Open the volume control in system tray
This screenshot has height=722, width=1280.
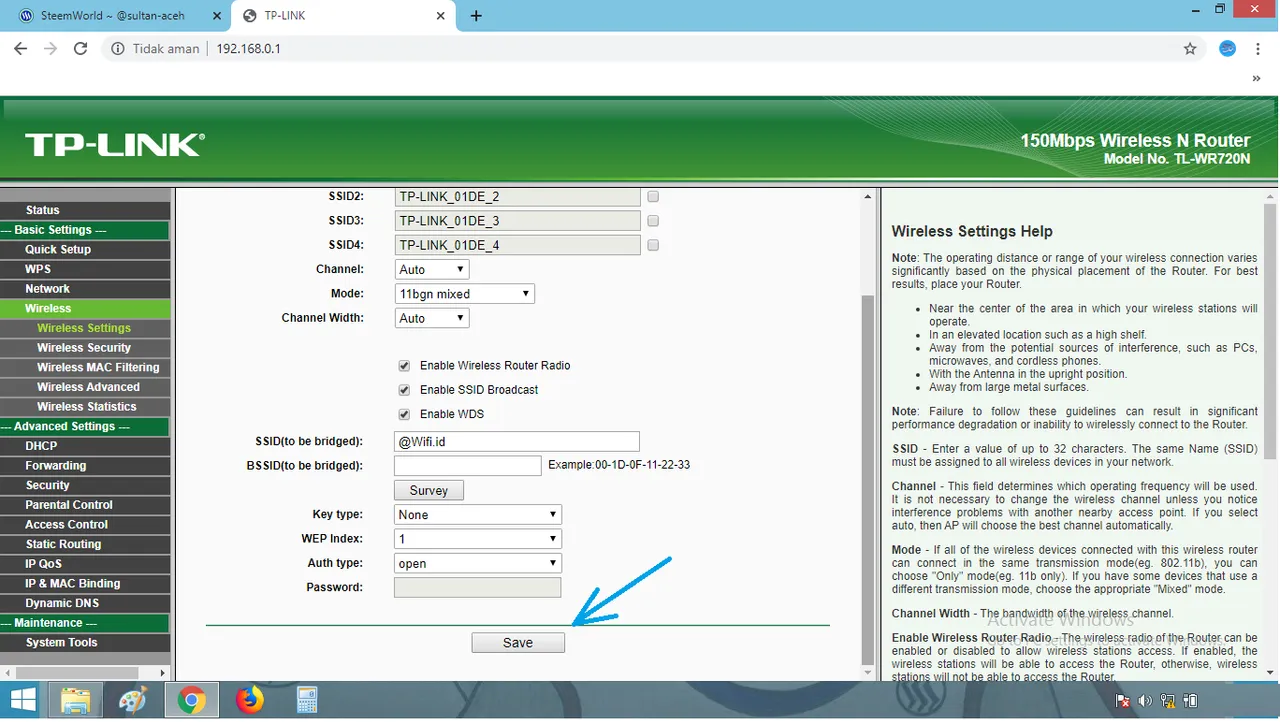click(1145, 701)
